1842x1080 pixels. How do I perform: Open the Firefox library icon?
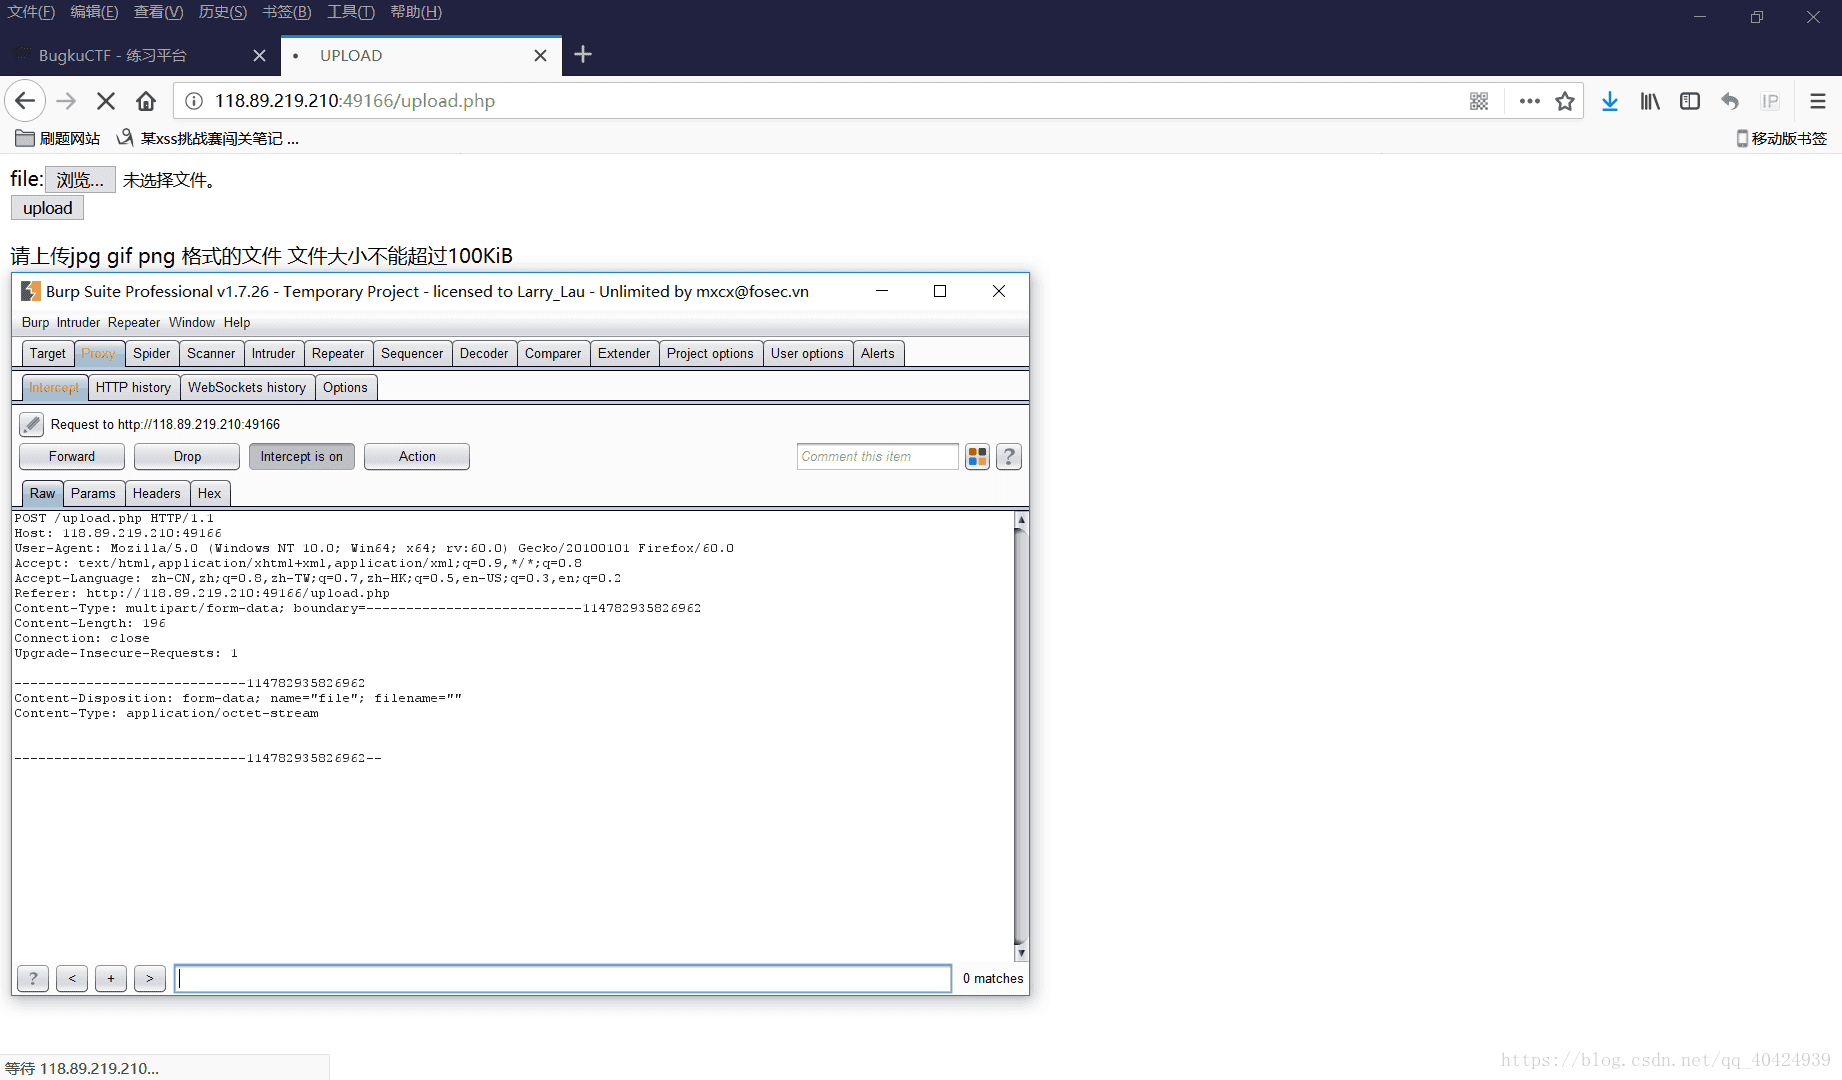1650,101
